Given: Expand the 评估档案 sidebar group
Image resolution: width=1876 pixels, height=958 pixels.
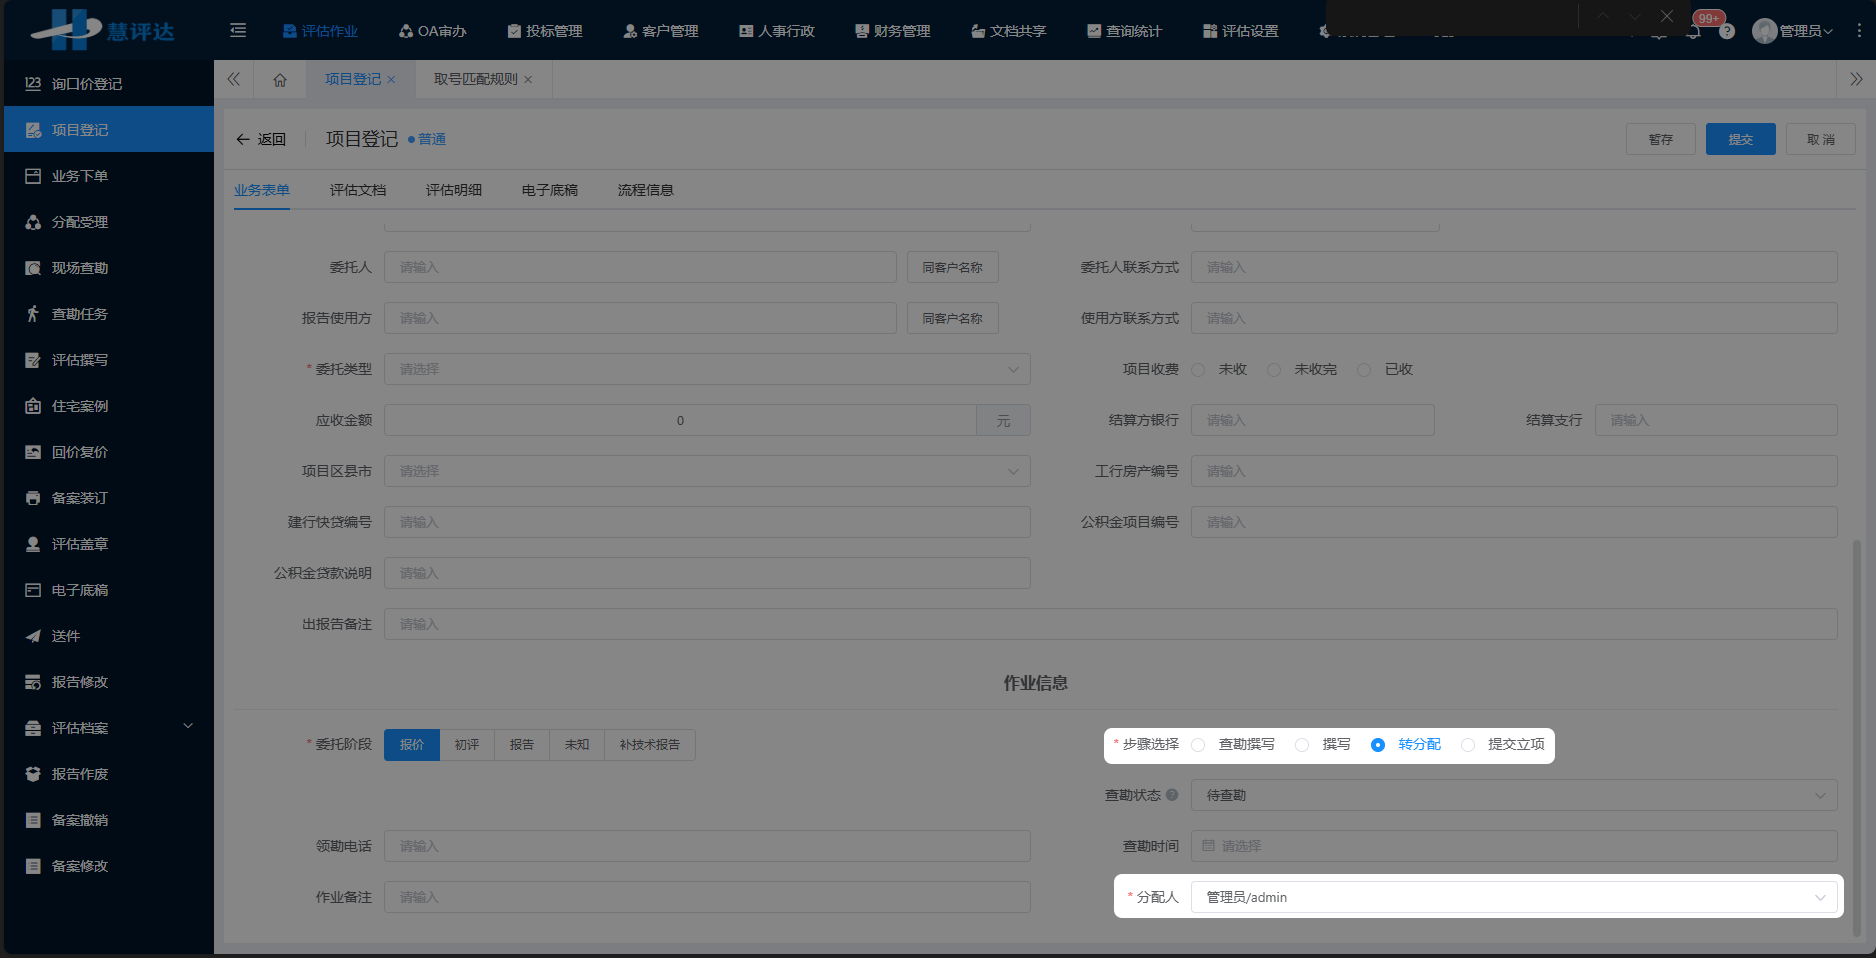Looking at the screenshot, I should [80, 727].
